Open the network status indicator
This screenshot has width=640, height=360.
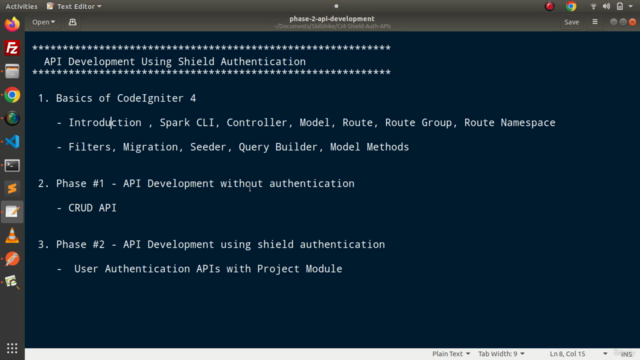coord(593,6)
